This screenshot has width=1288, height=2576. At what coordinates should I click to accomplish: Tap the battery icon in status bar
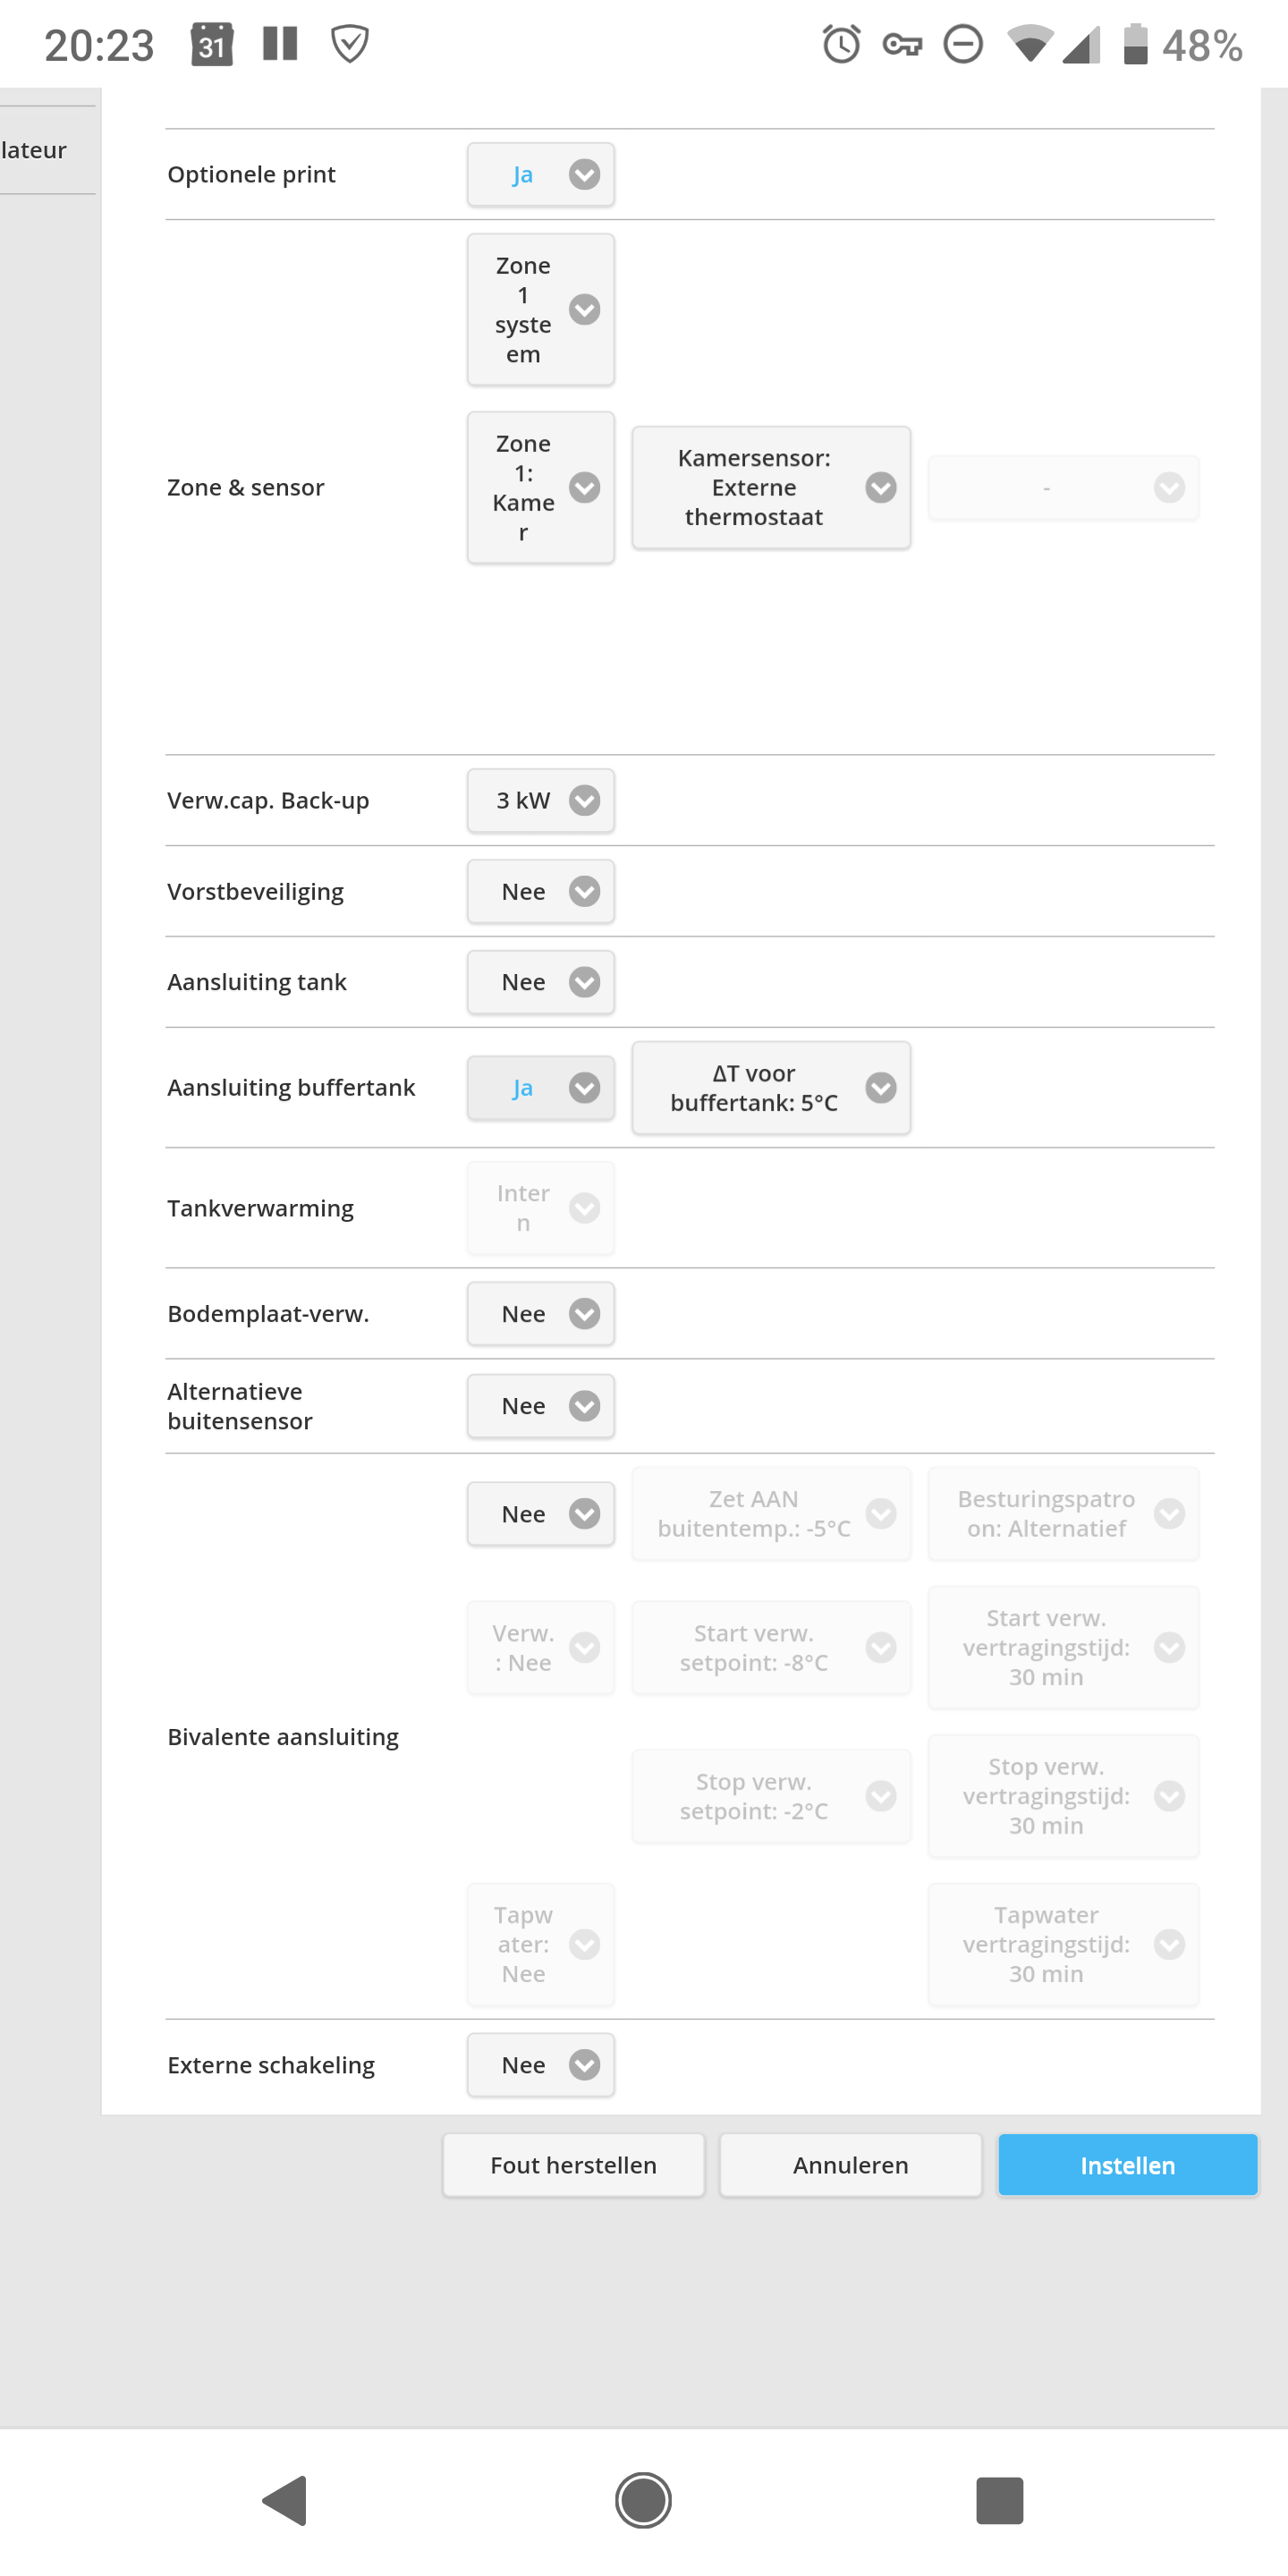pyautogui.click(x=1135, y=45)
